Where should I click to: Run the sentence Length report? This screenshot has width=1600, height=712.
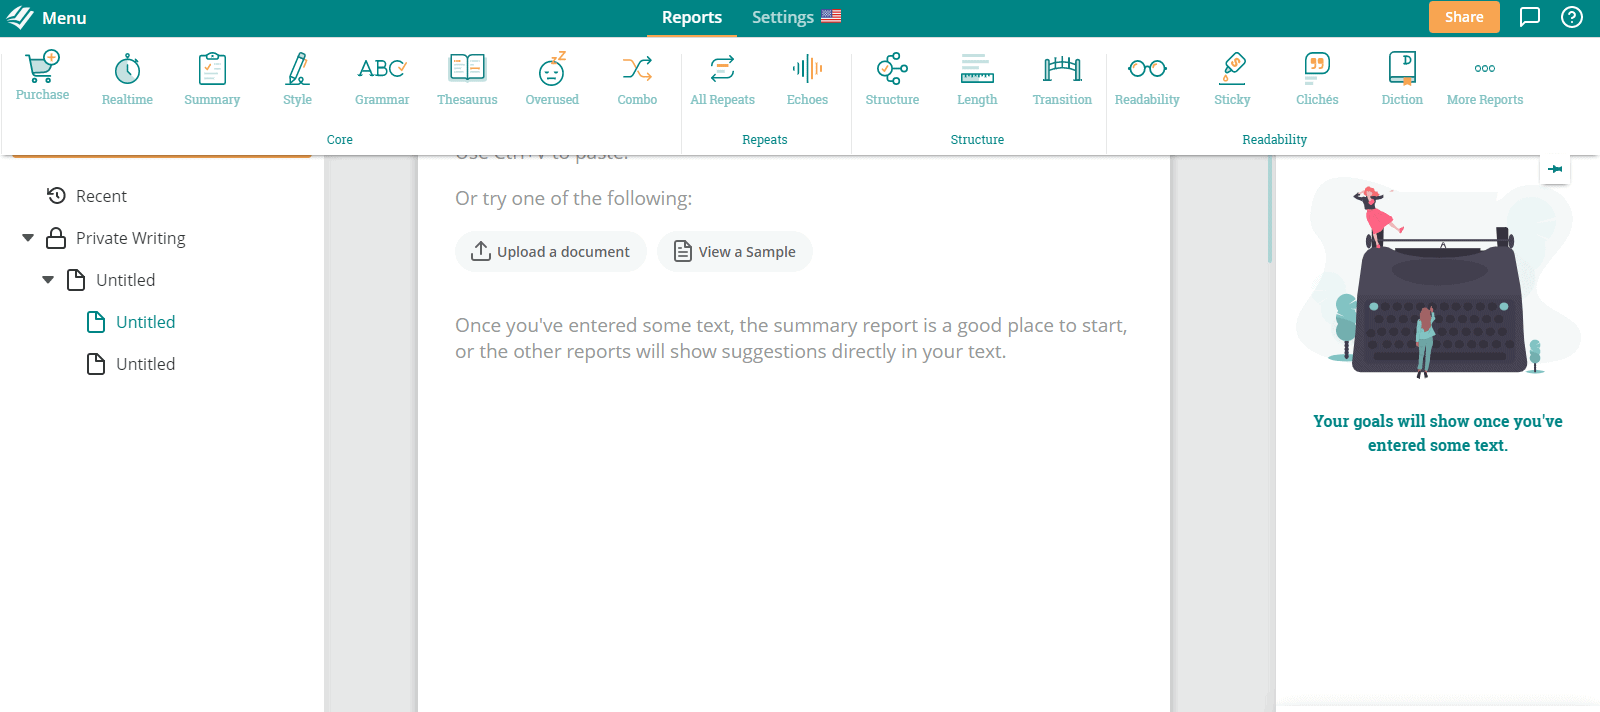coord(977,79)
